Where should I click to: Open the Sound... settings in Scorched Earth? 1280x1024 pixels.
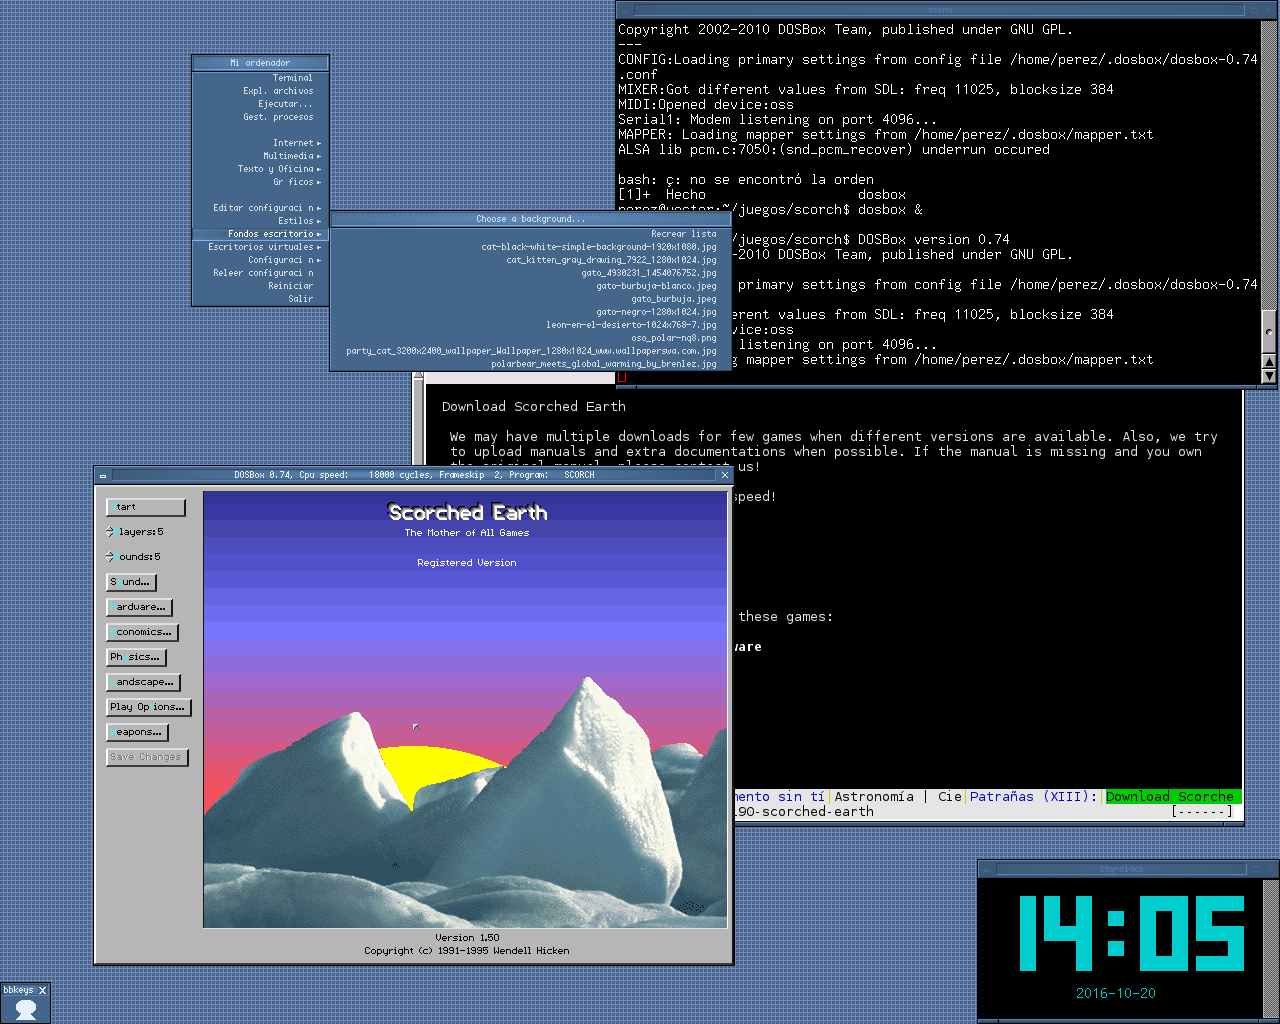[132, 582]
